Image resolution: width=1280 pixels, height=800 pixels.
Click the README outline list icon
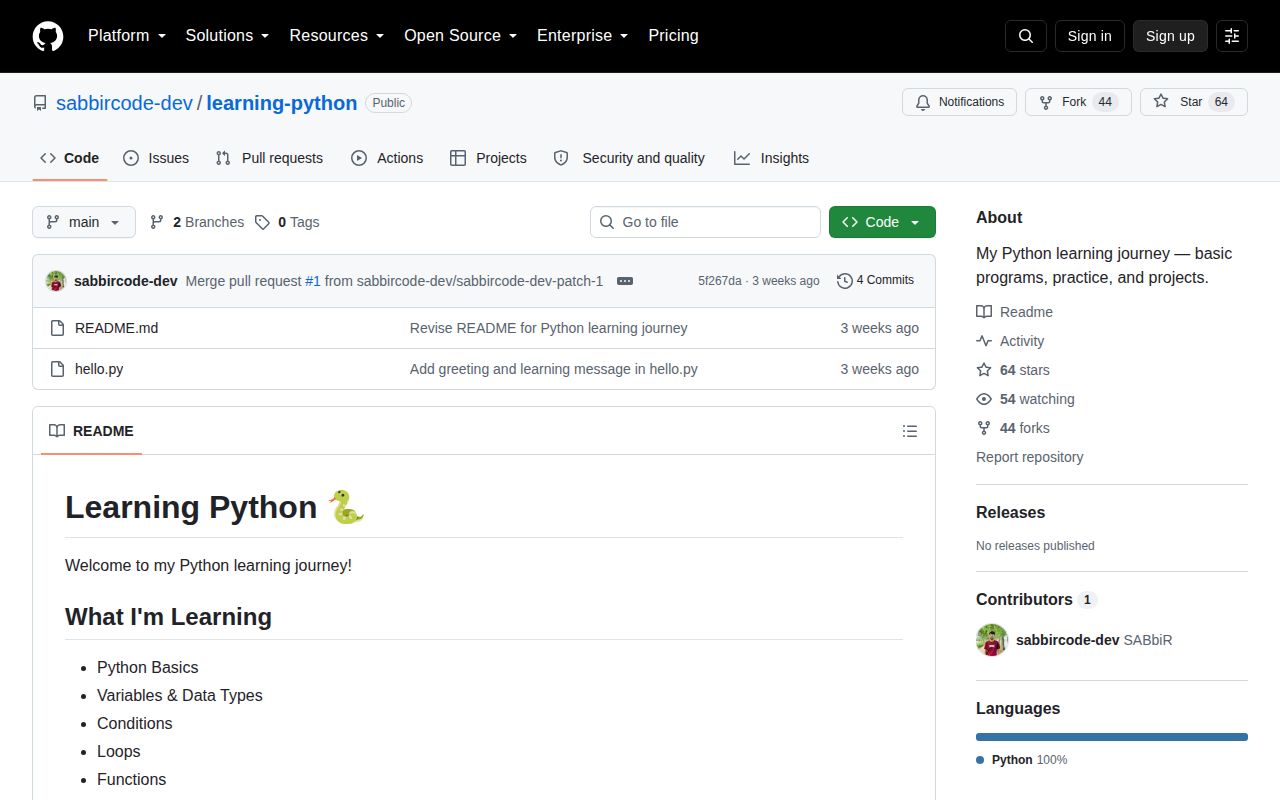910,431
